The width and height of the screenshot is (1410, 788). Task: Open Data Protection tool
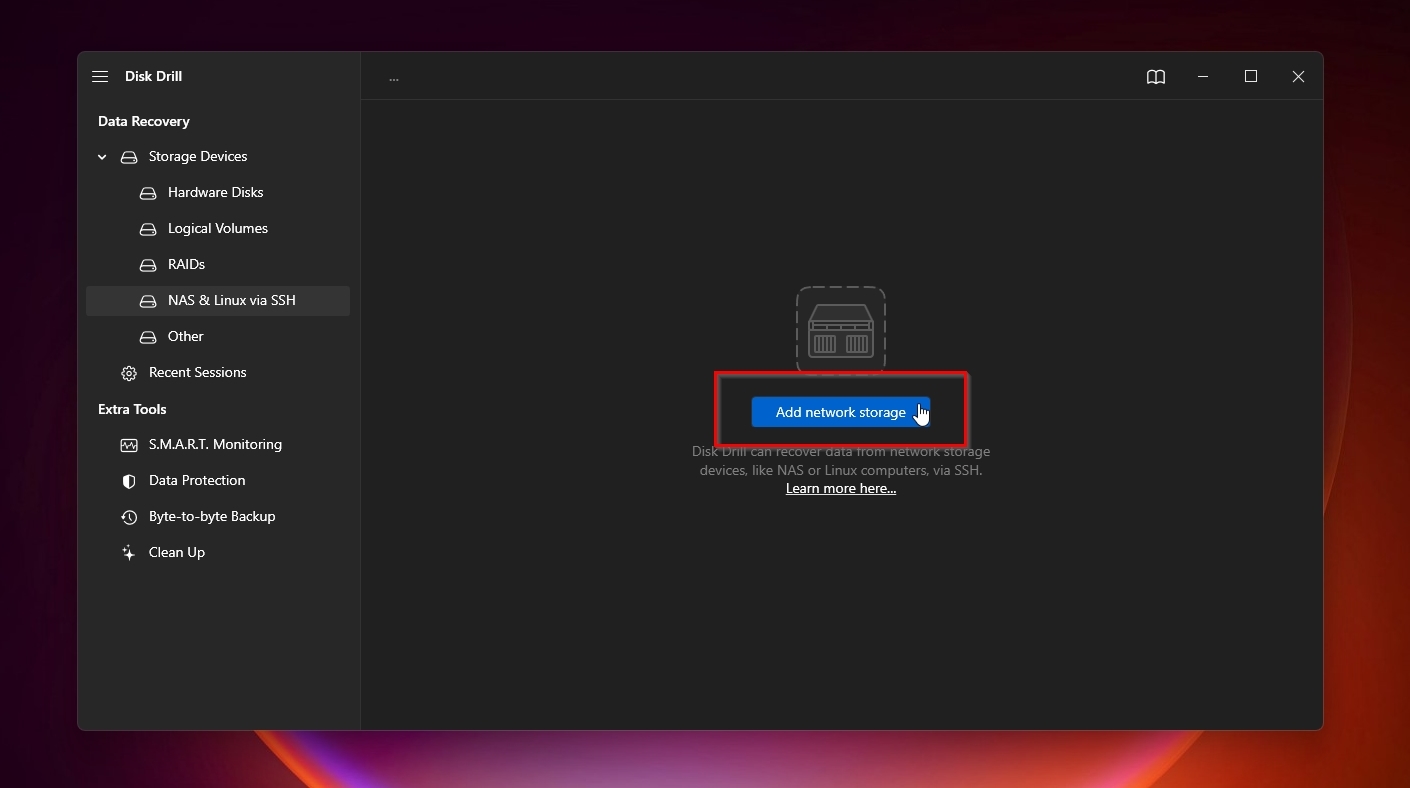(197, 481)
